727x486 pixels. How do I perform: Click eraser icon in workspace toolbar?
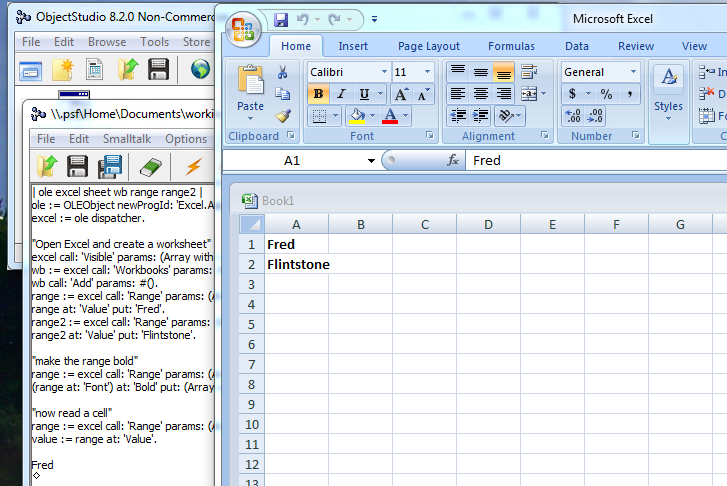[x=151, y=166]
